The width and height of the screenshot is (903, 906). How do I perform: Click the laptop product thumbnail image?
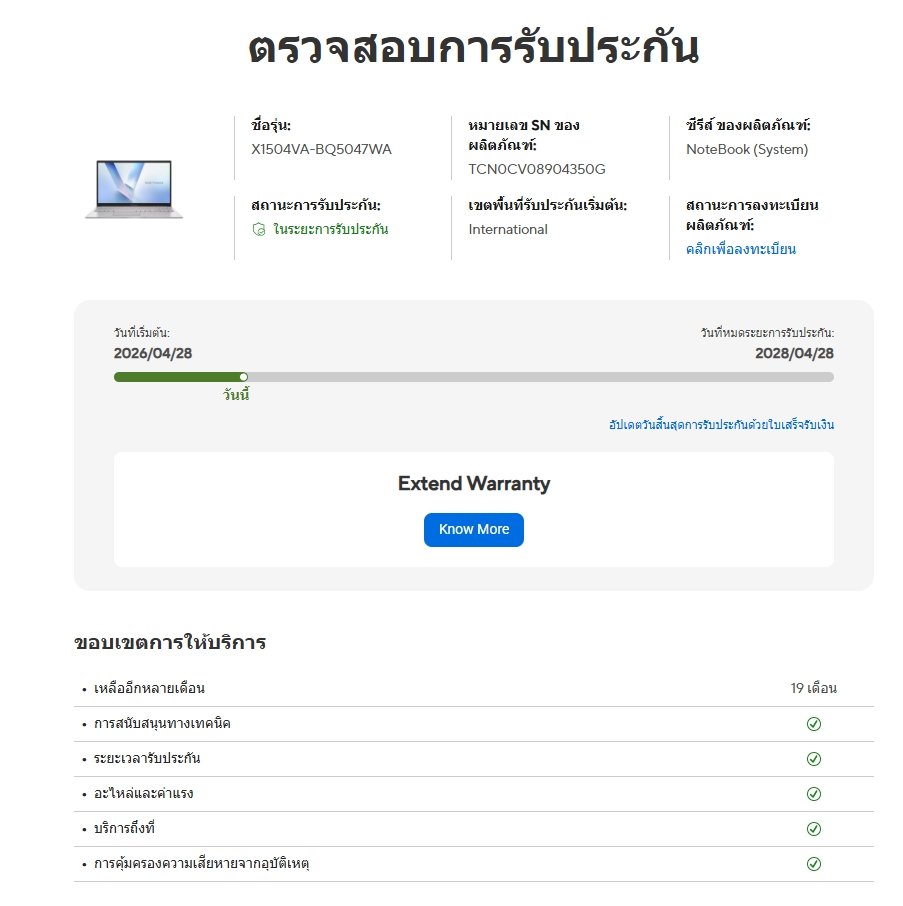tap(134, 189)
